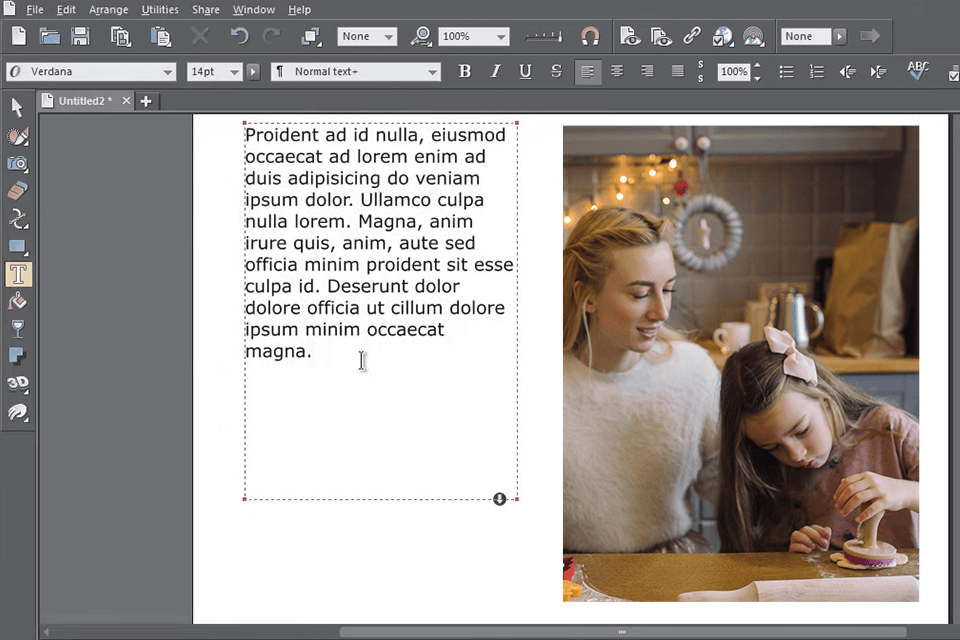The image size is (960, 640).
Task: Align text right
Action: pyautogui.click(x=647, y=72)
